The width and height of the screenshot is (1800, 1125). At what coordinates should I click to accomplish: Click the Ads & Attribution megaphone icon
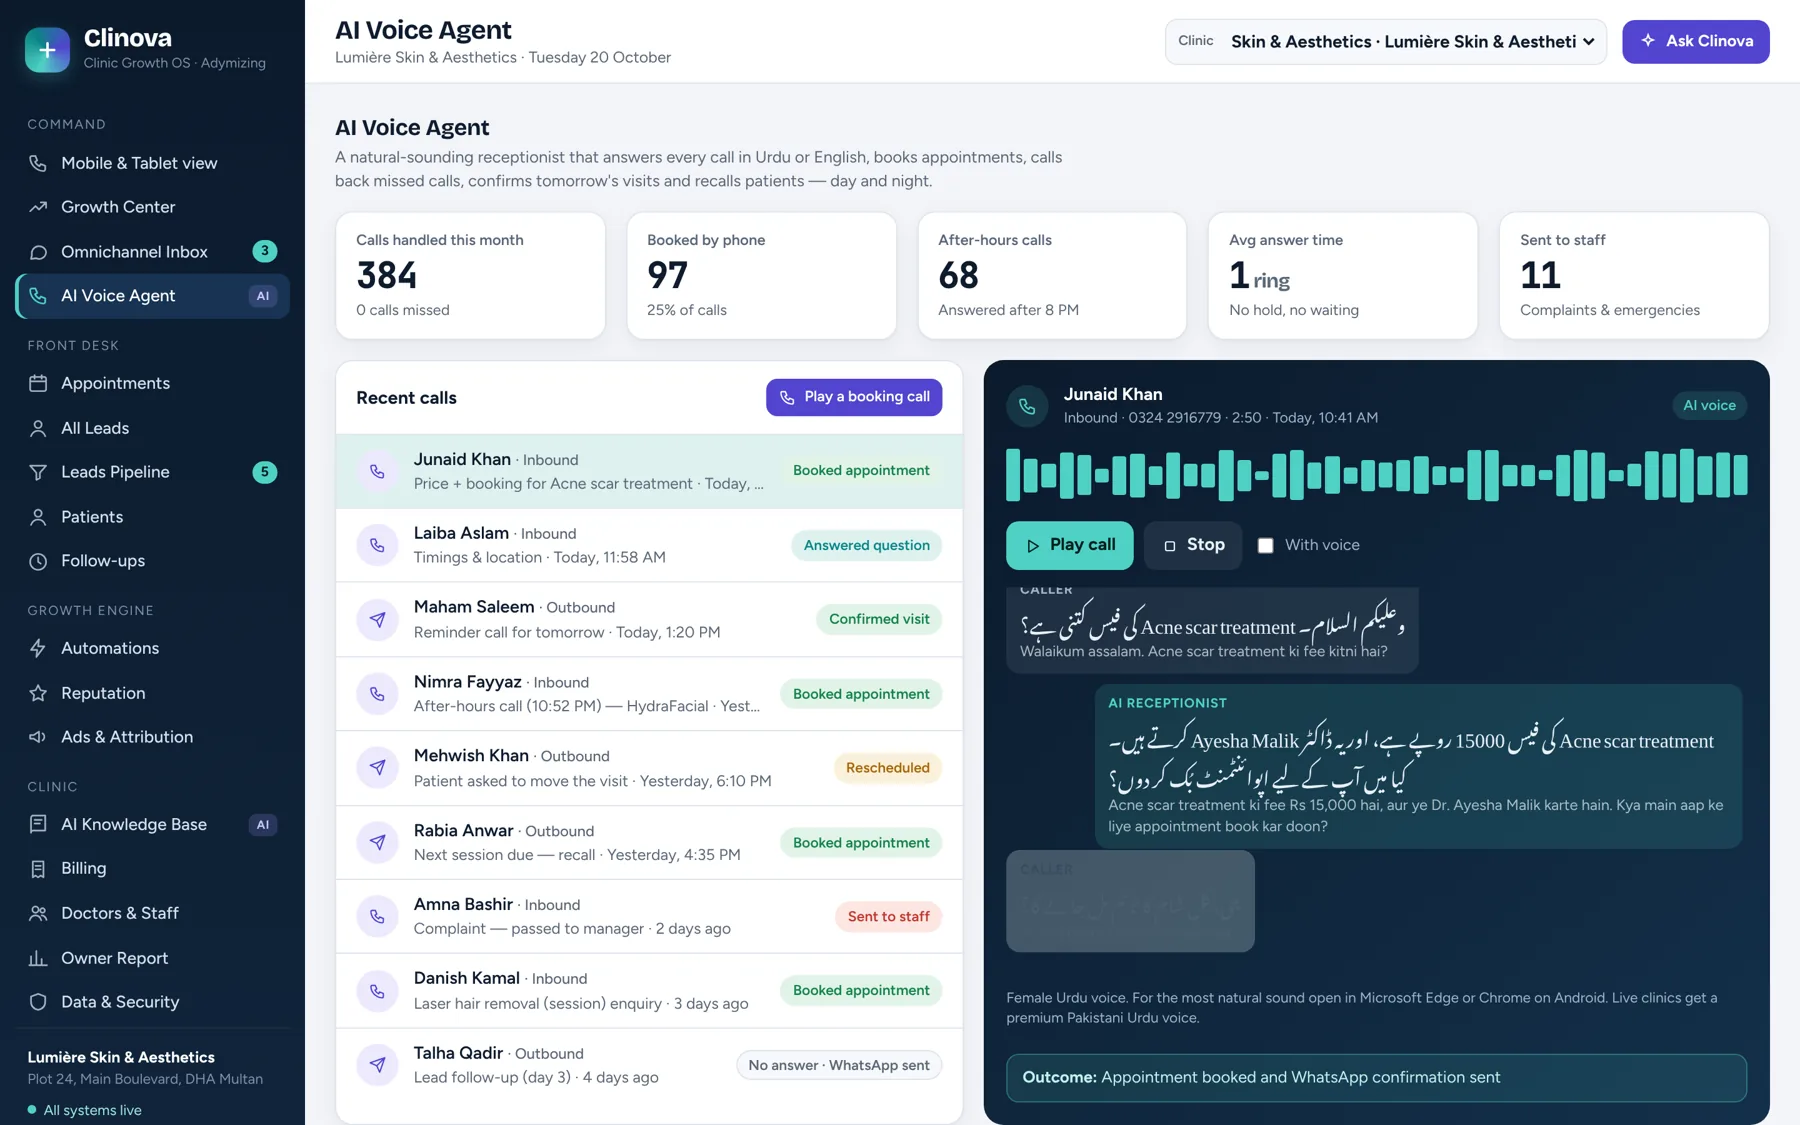tap(38, 737)
